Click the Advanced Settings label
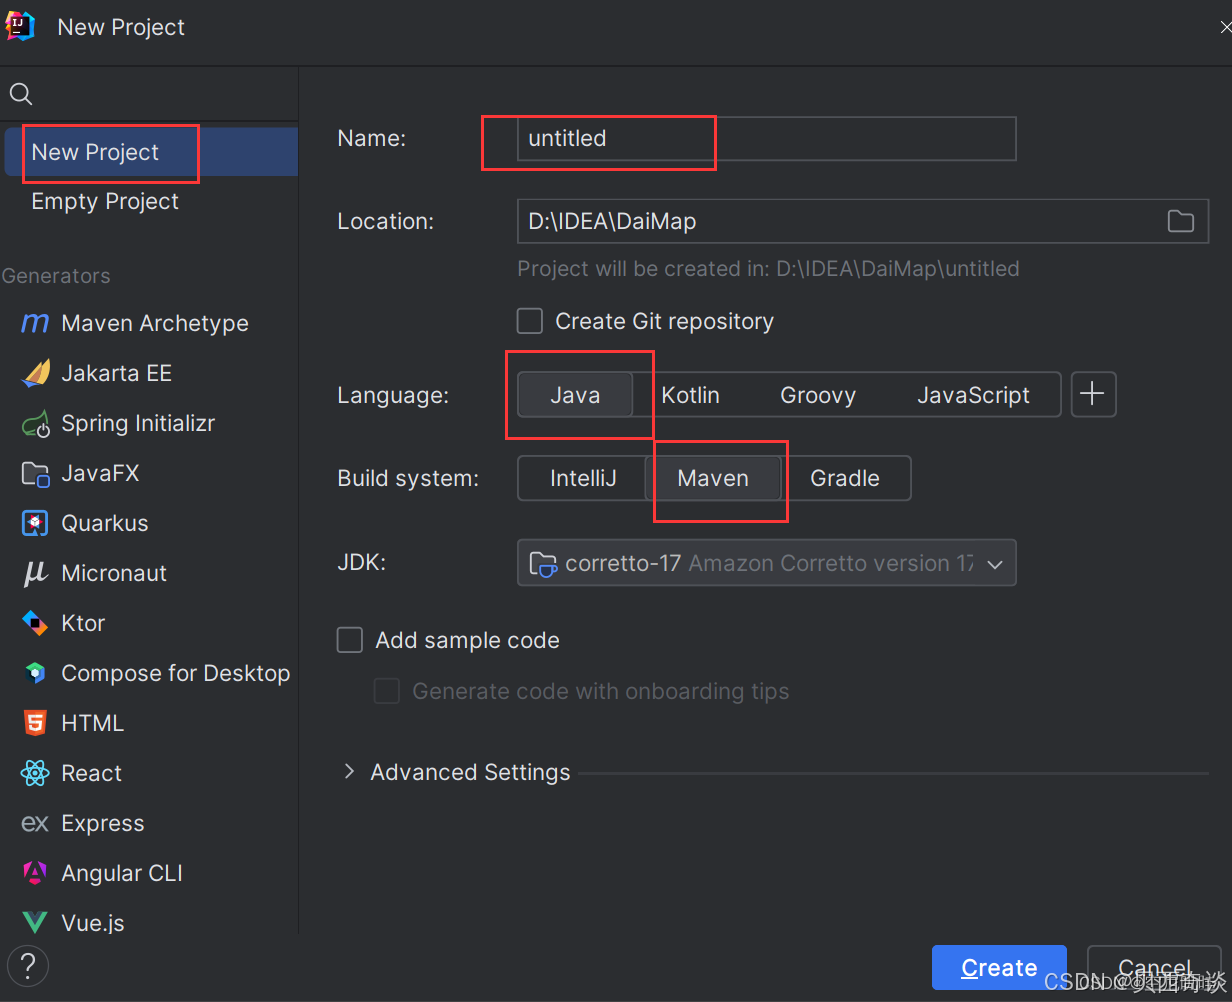The image size is (1232, 1002). pyautogui.click(x=470, y=772)
